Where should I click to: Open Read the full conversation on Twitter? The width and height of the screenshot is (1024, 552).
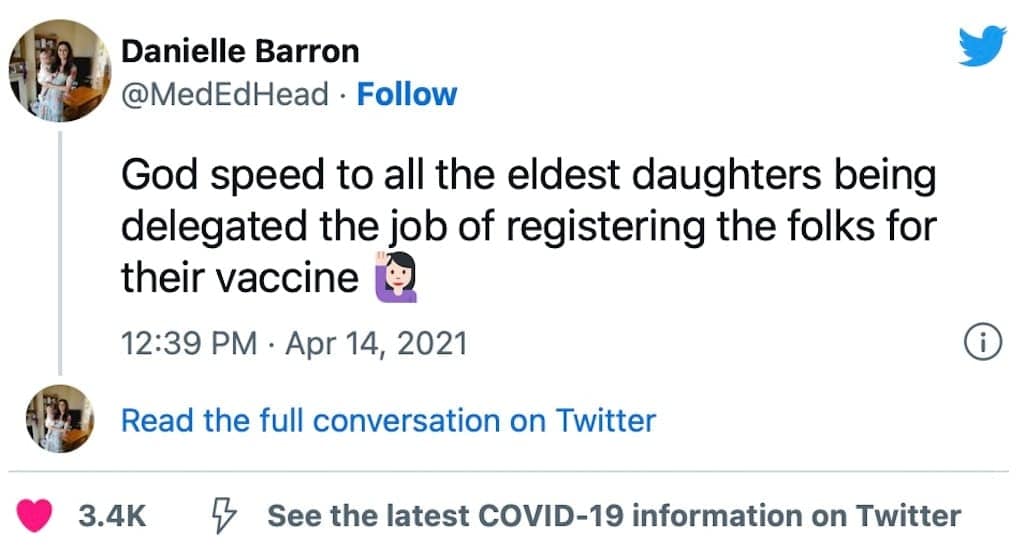point(388,421)
